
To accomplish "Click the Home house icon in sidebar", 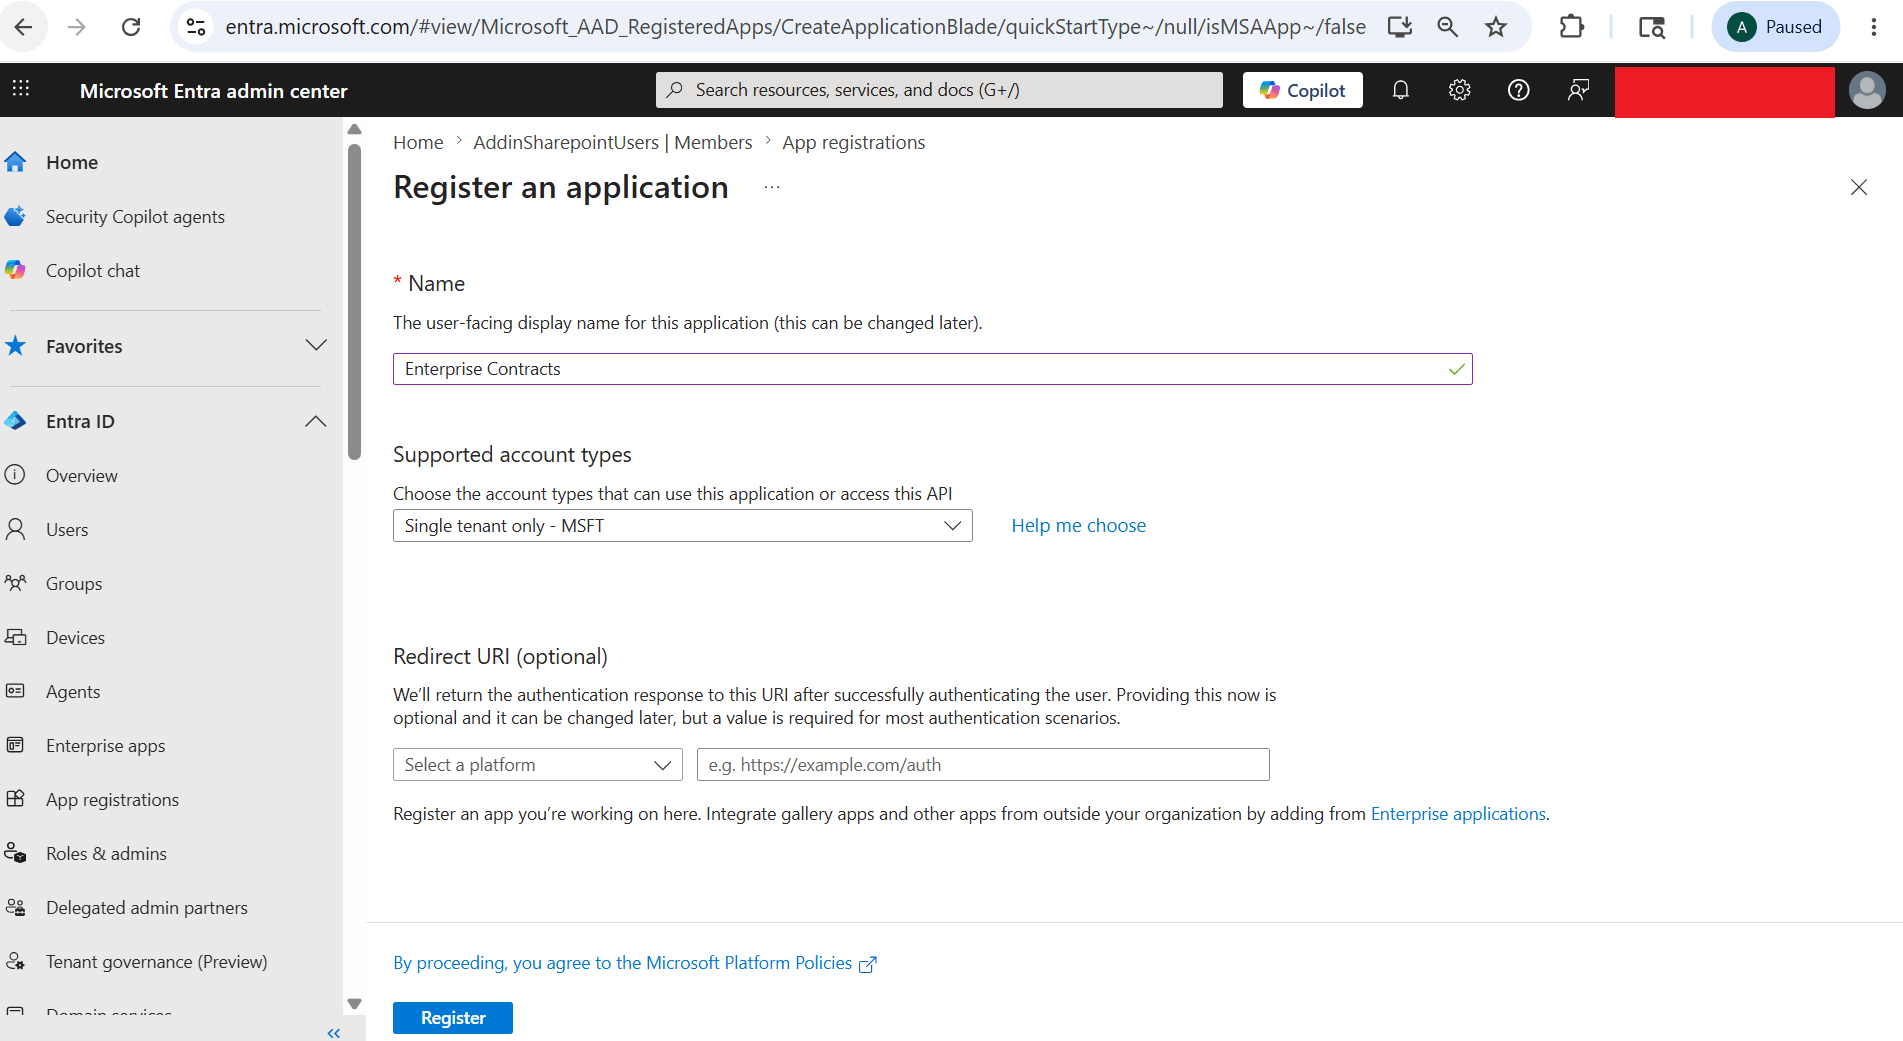I will 16,162.
